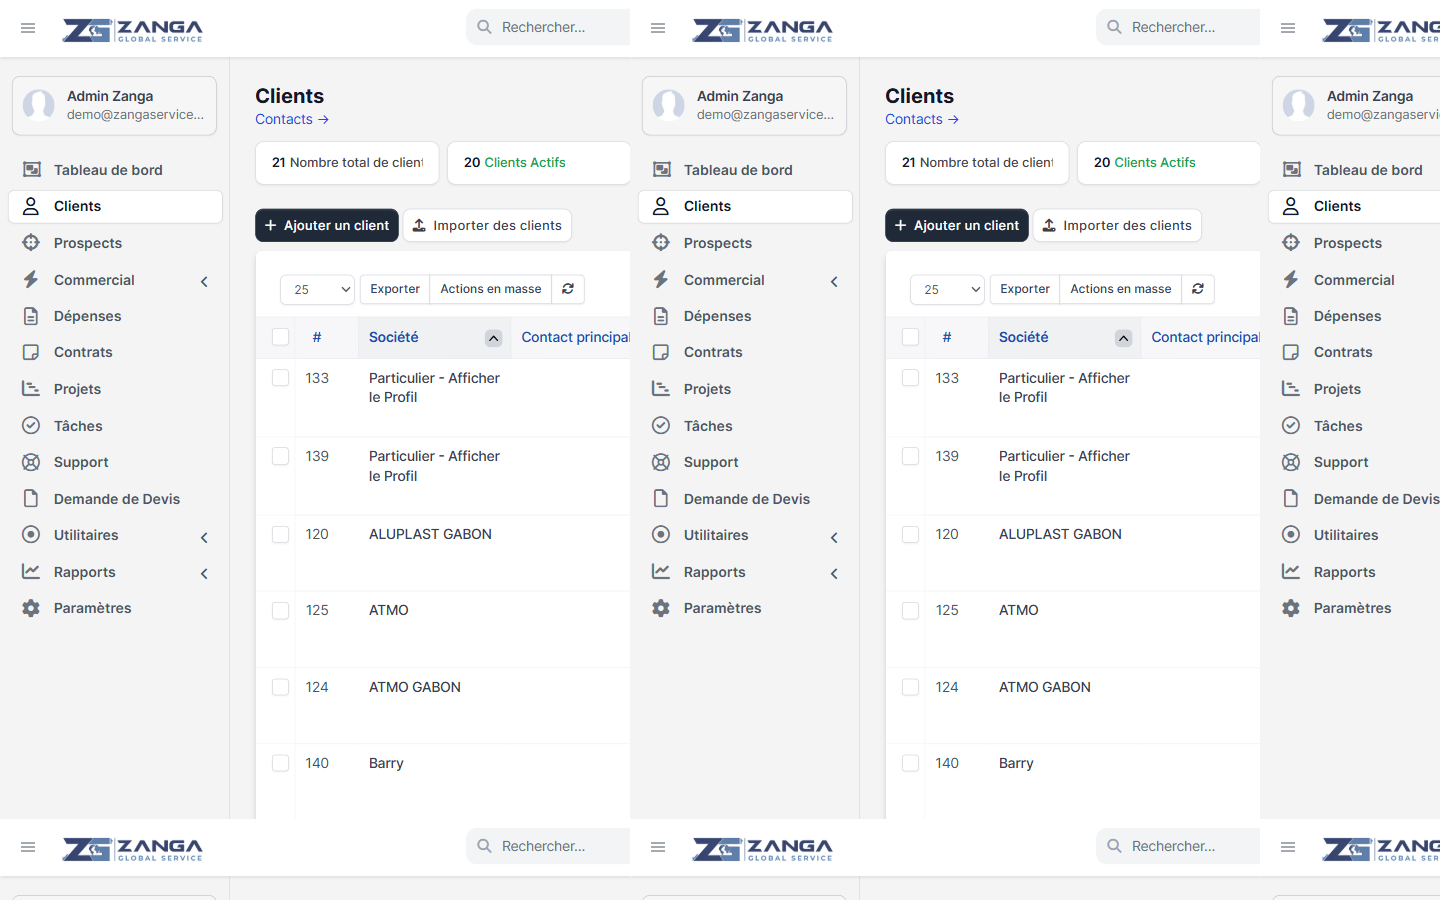Open Prospects menu item in middle copy sidebar
The width and height of the screenshot is (1440, 900).
click(x=745, y=243)
